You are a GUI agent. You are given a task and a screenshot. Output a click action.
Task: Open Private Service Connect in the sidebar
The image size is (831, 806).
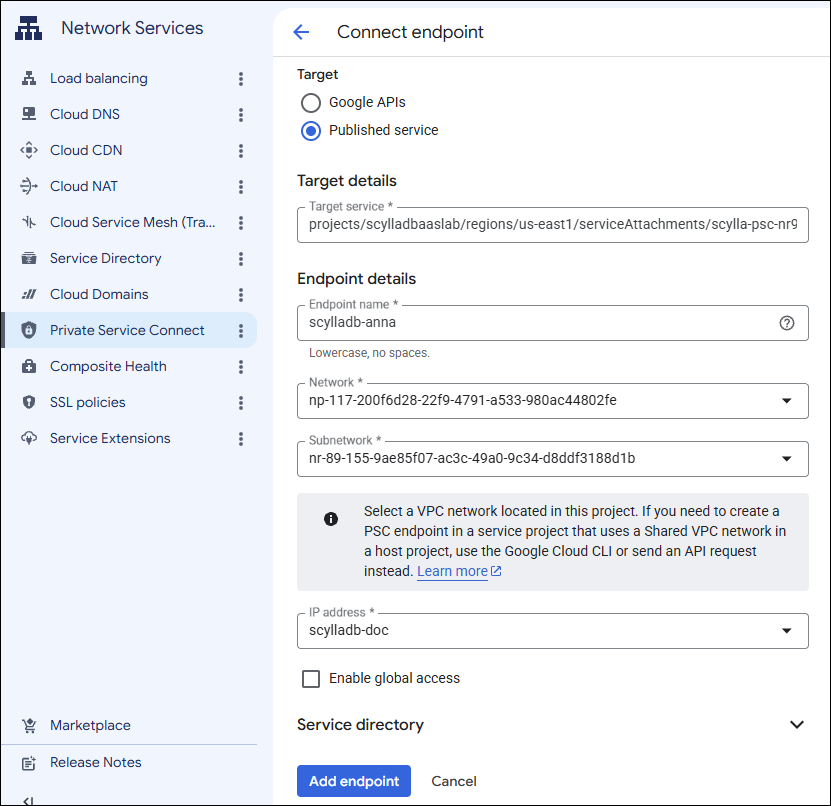[x=127, y=330]
